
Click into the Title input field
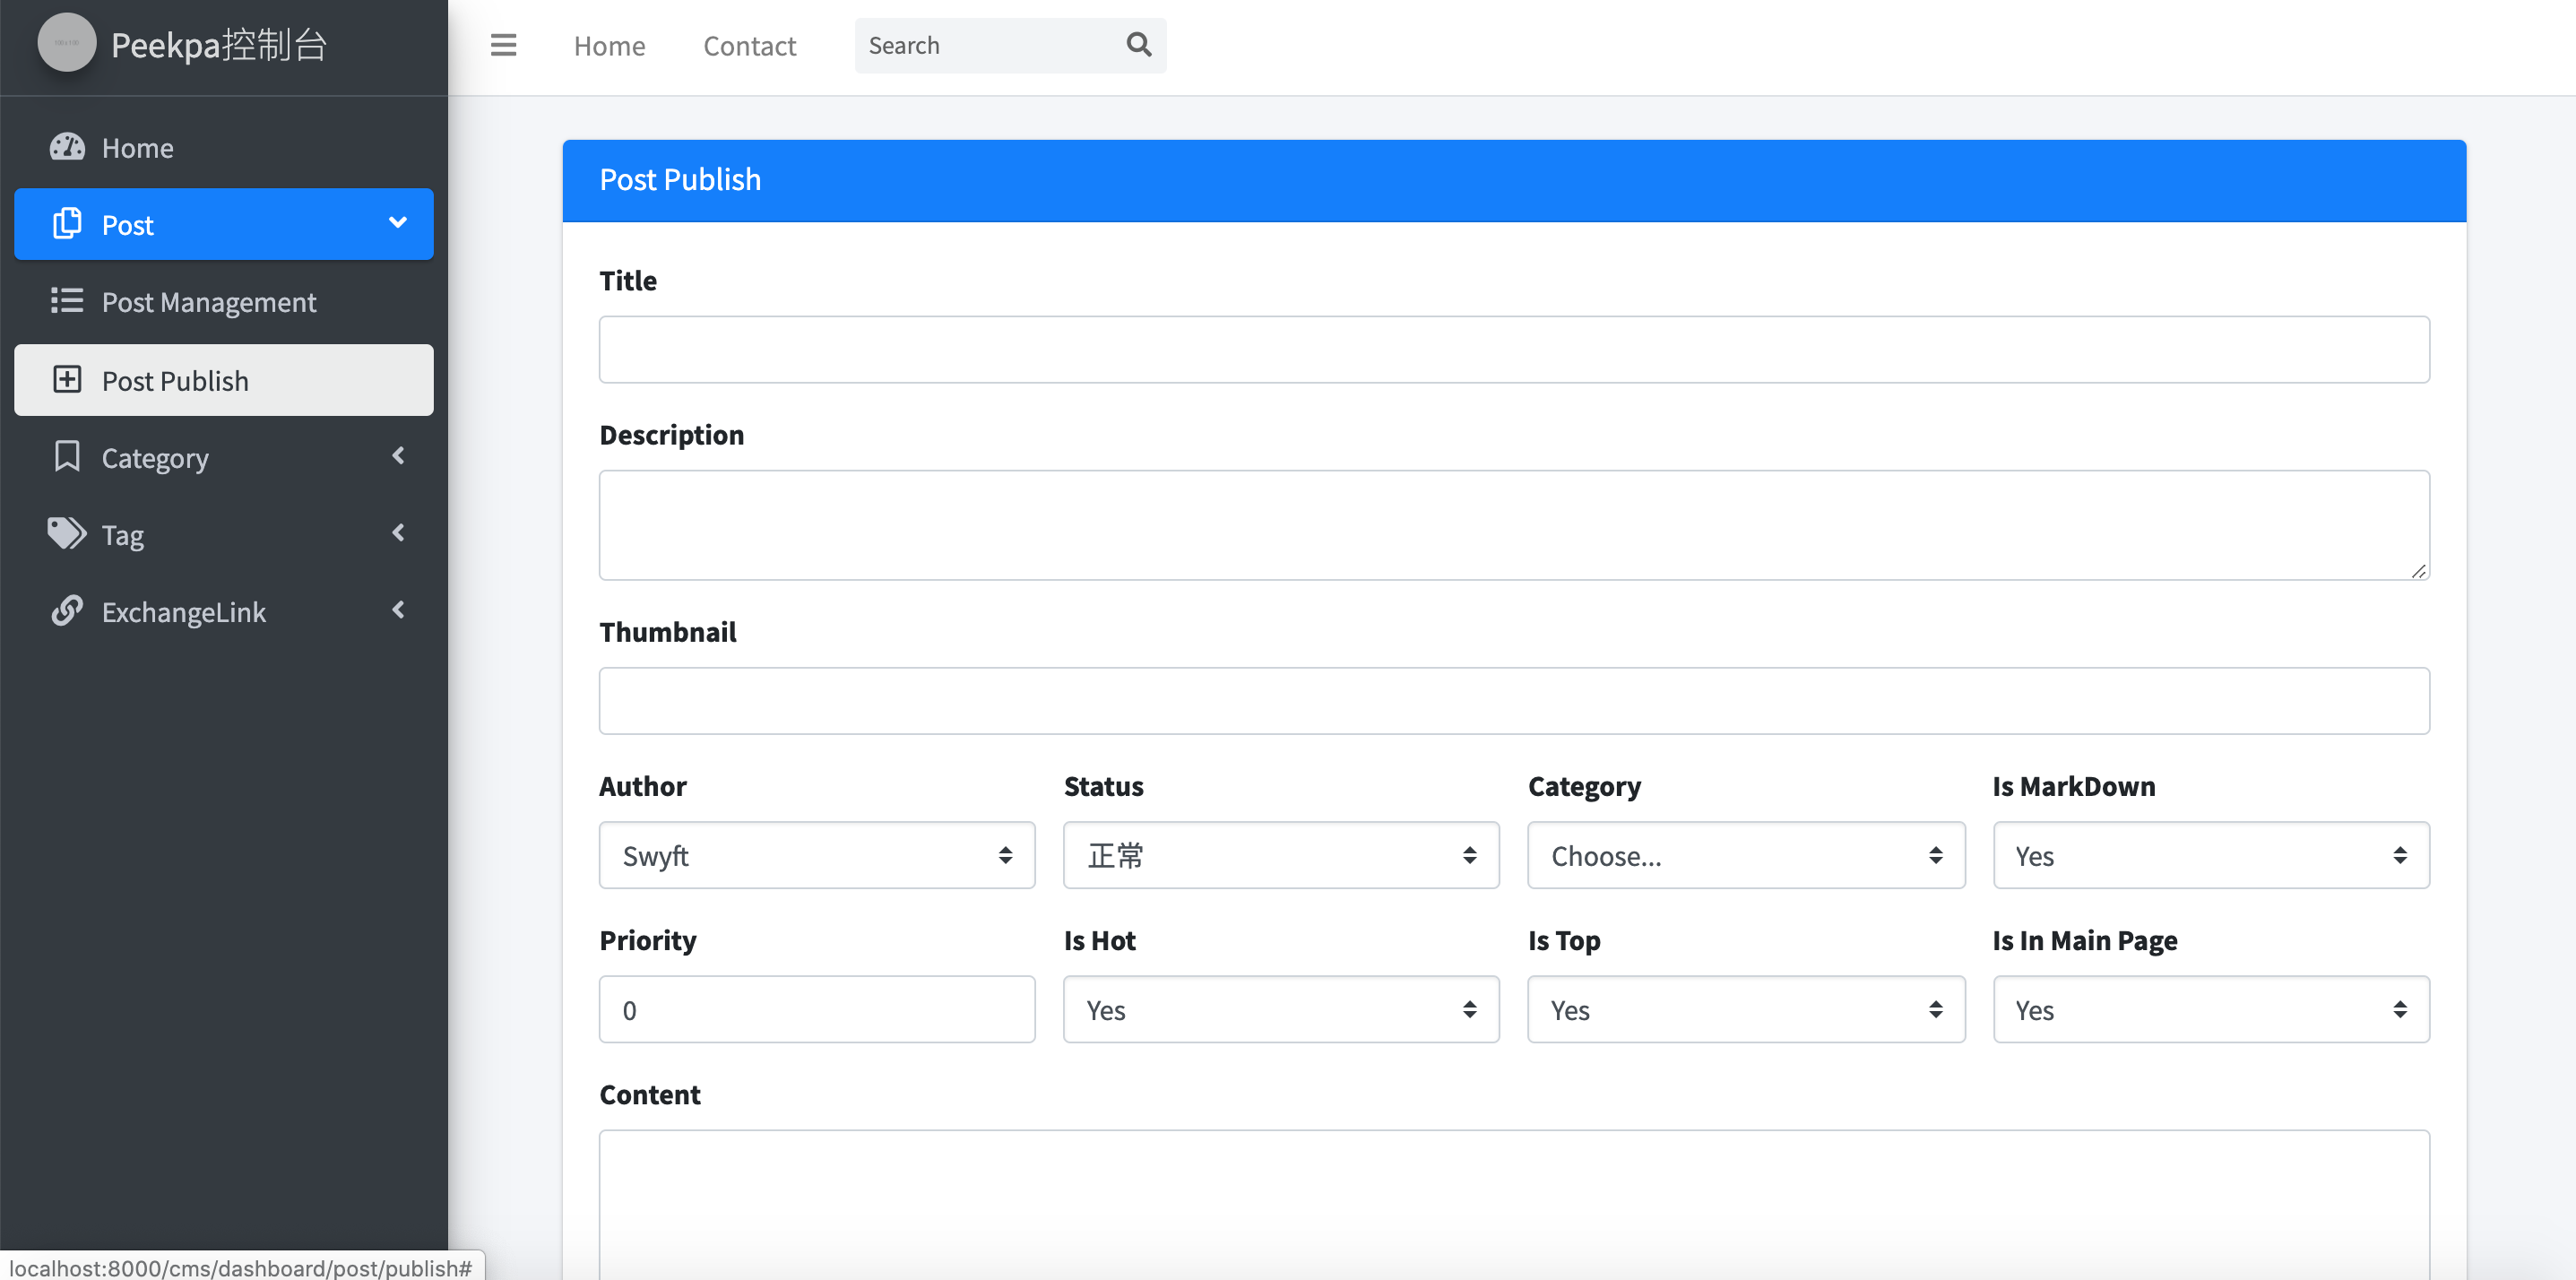click(1514, 349)
